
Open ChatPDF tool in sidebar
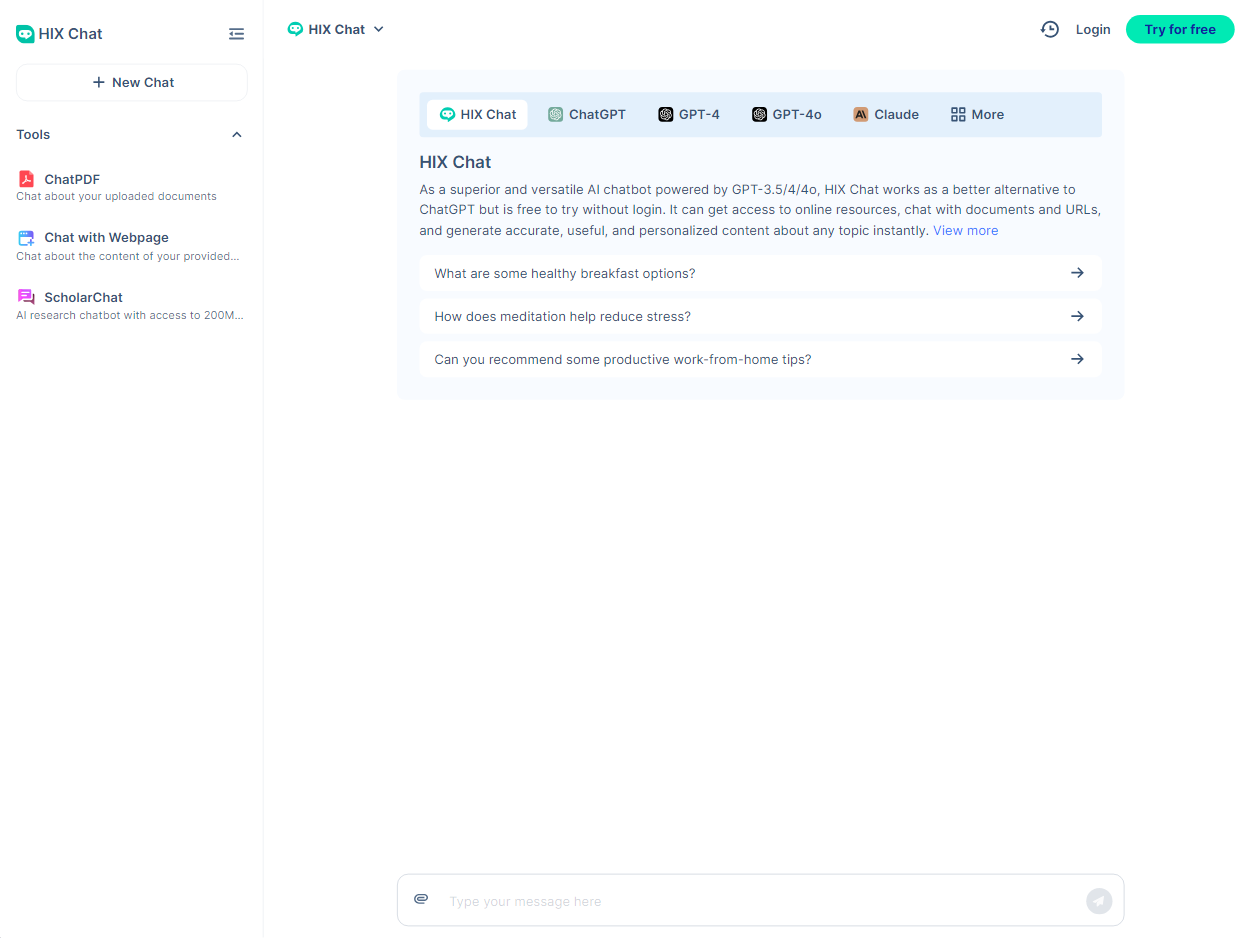tap(72, 180)
